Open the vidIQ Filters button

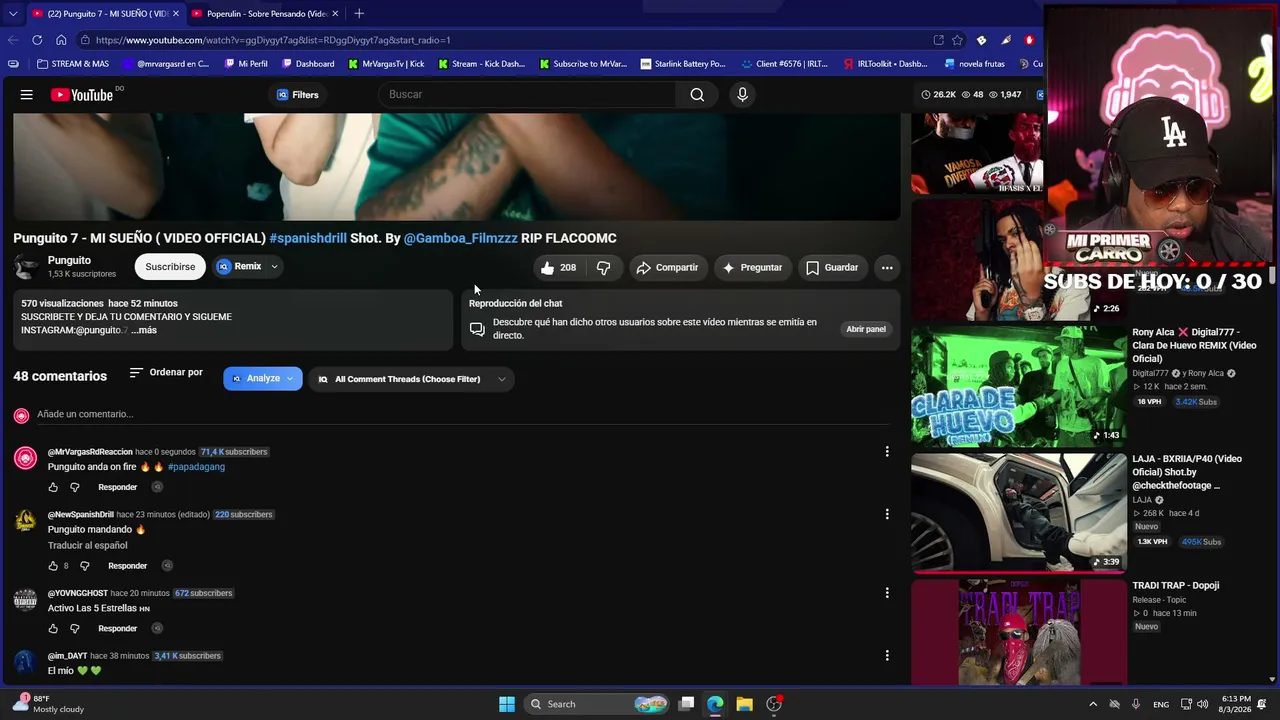pyautogui.click(x=297, y=95)
